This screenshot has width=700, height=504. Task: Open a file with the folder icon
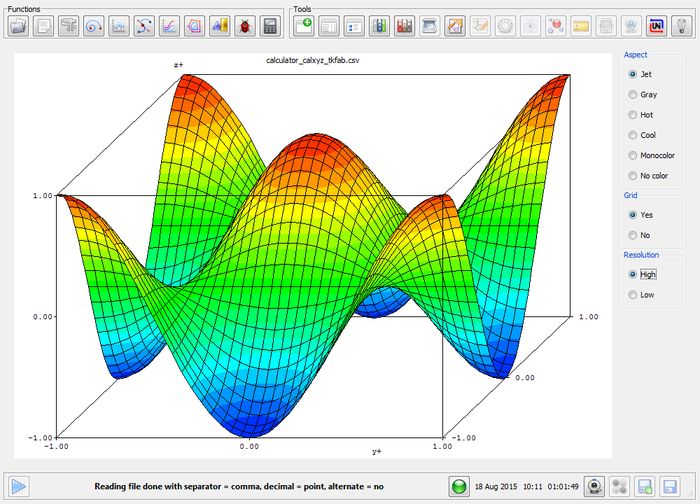point(18,26)
